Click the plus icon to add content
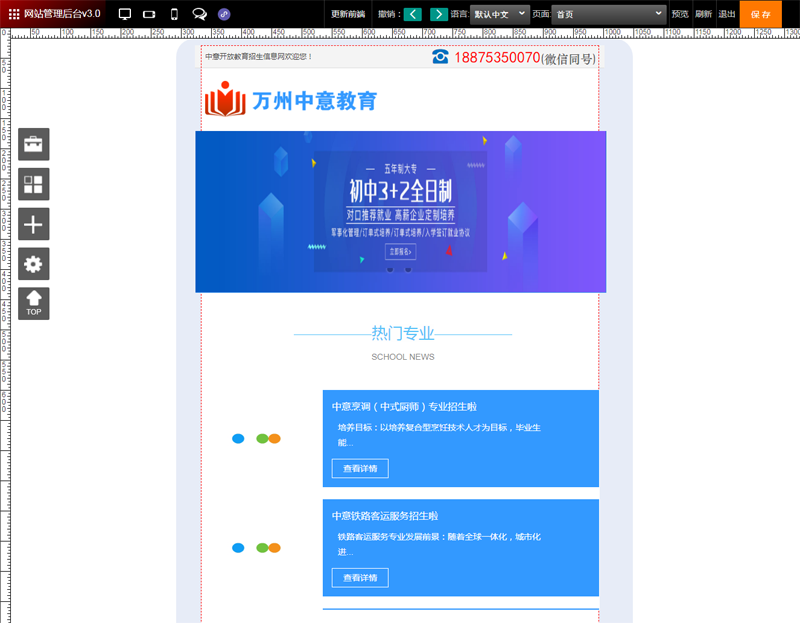 [x=33, y=224]
